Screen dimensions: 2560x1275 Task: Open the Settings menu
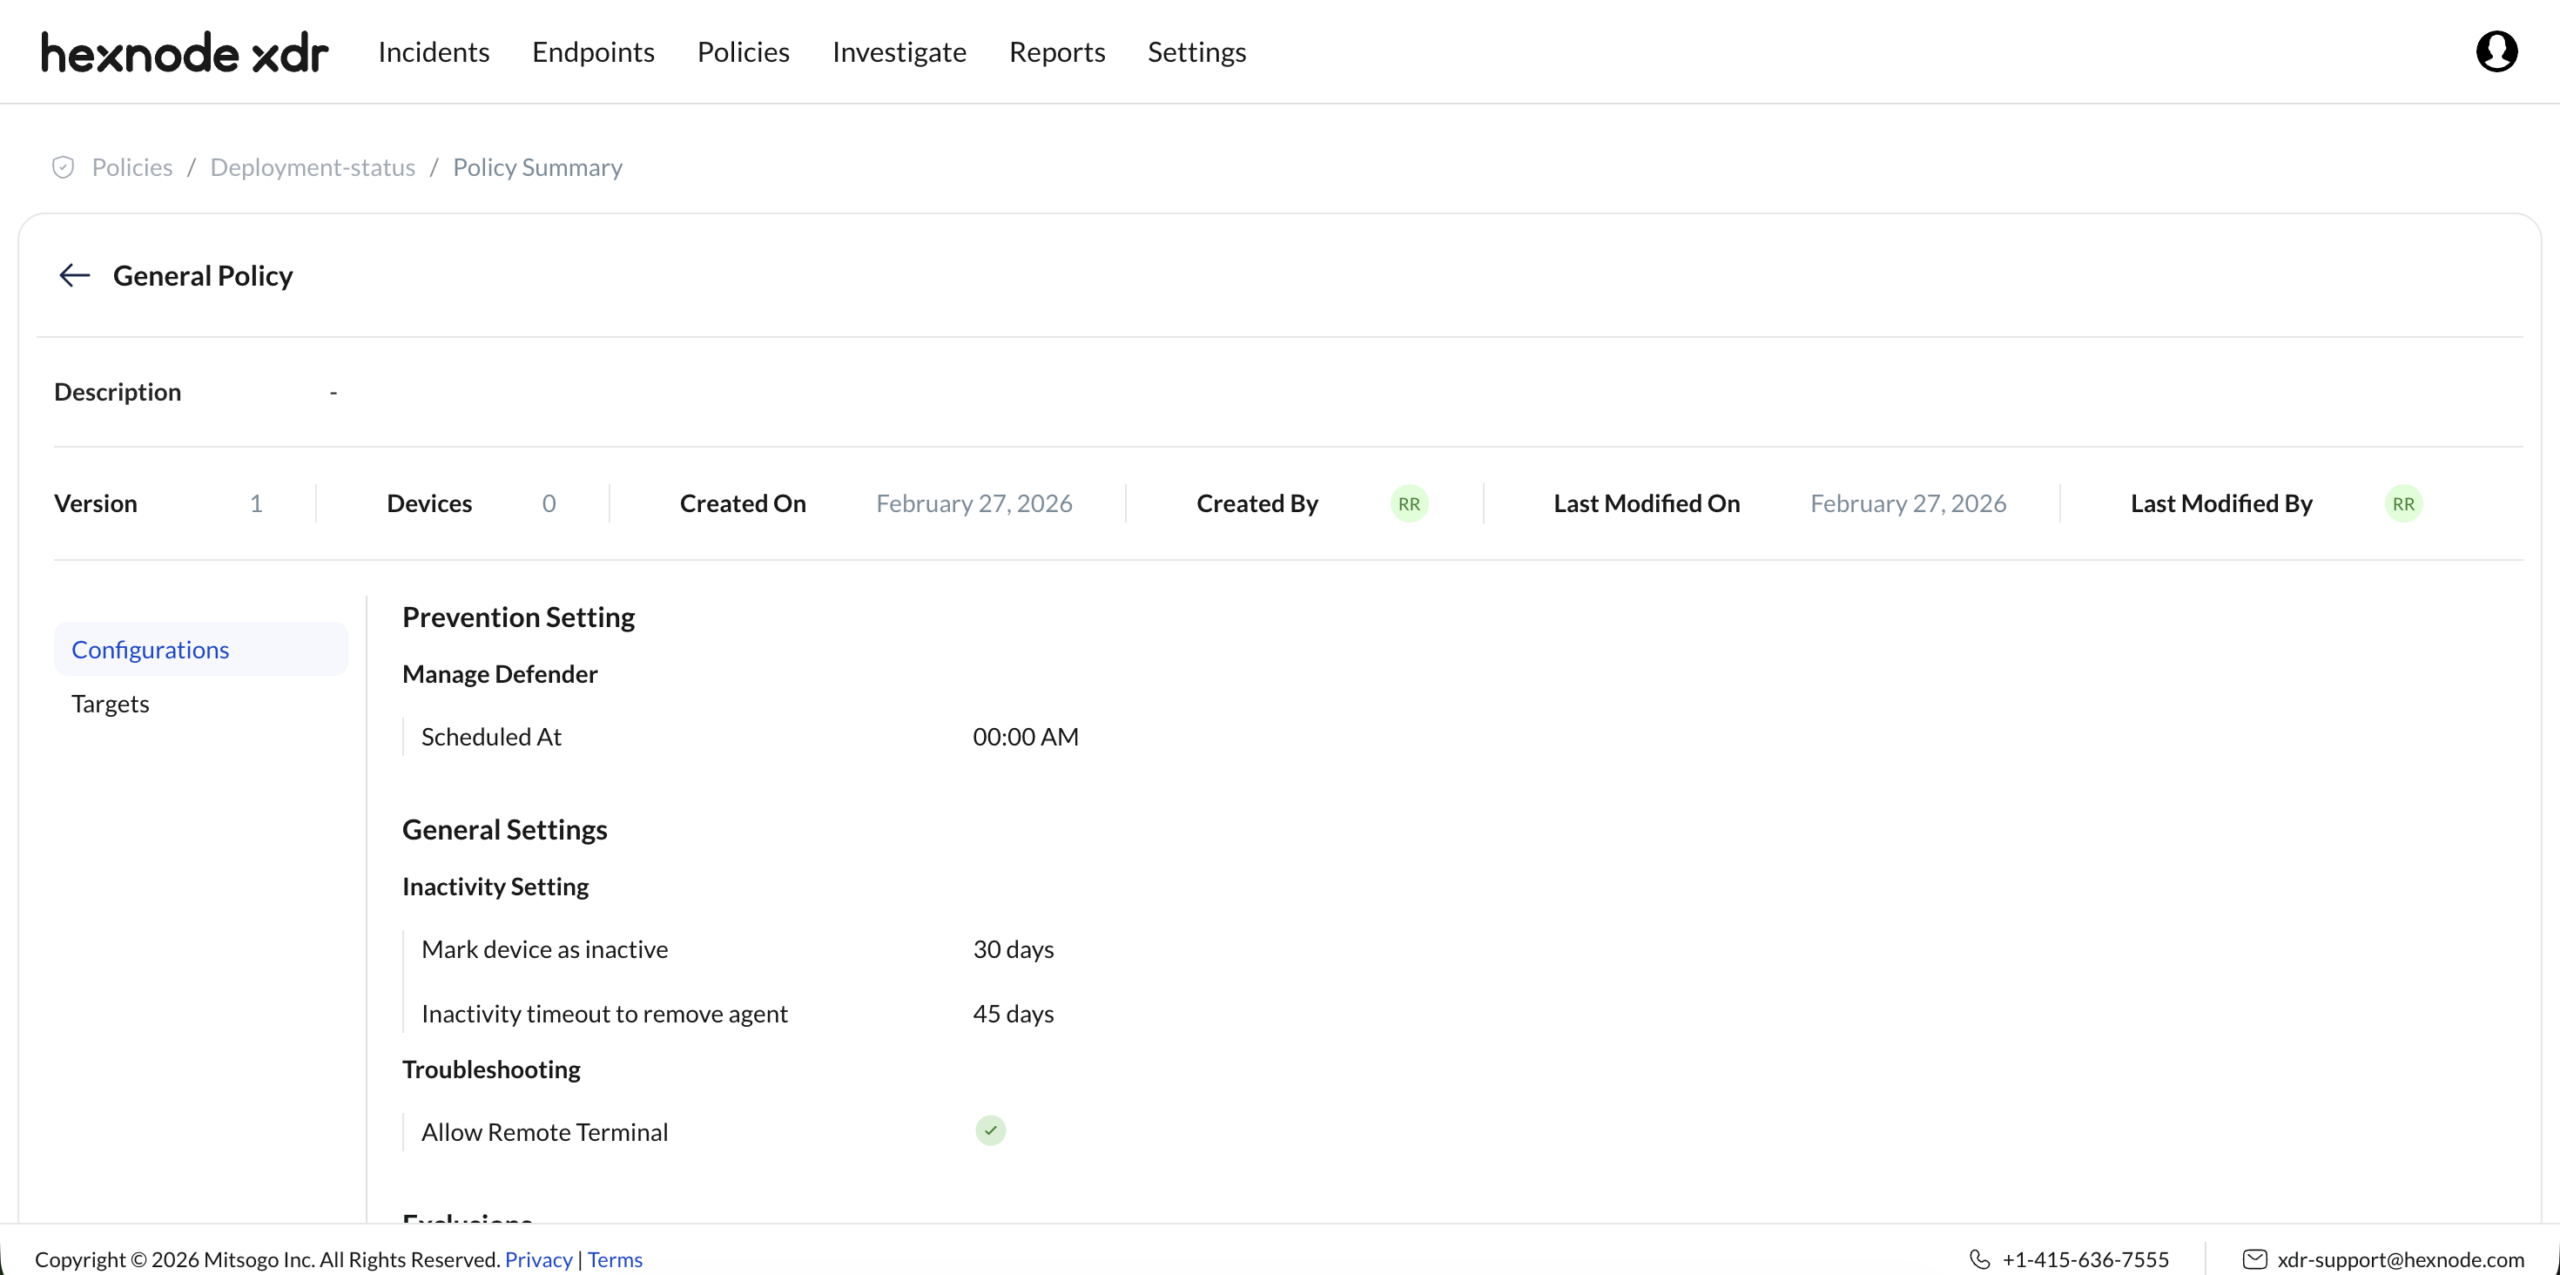point(1197,52)
